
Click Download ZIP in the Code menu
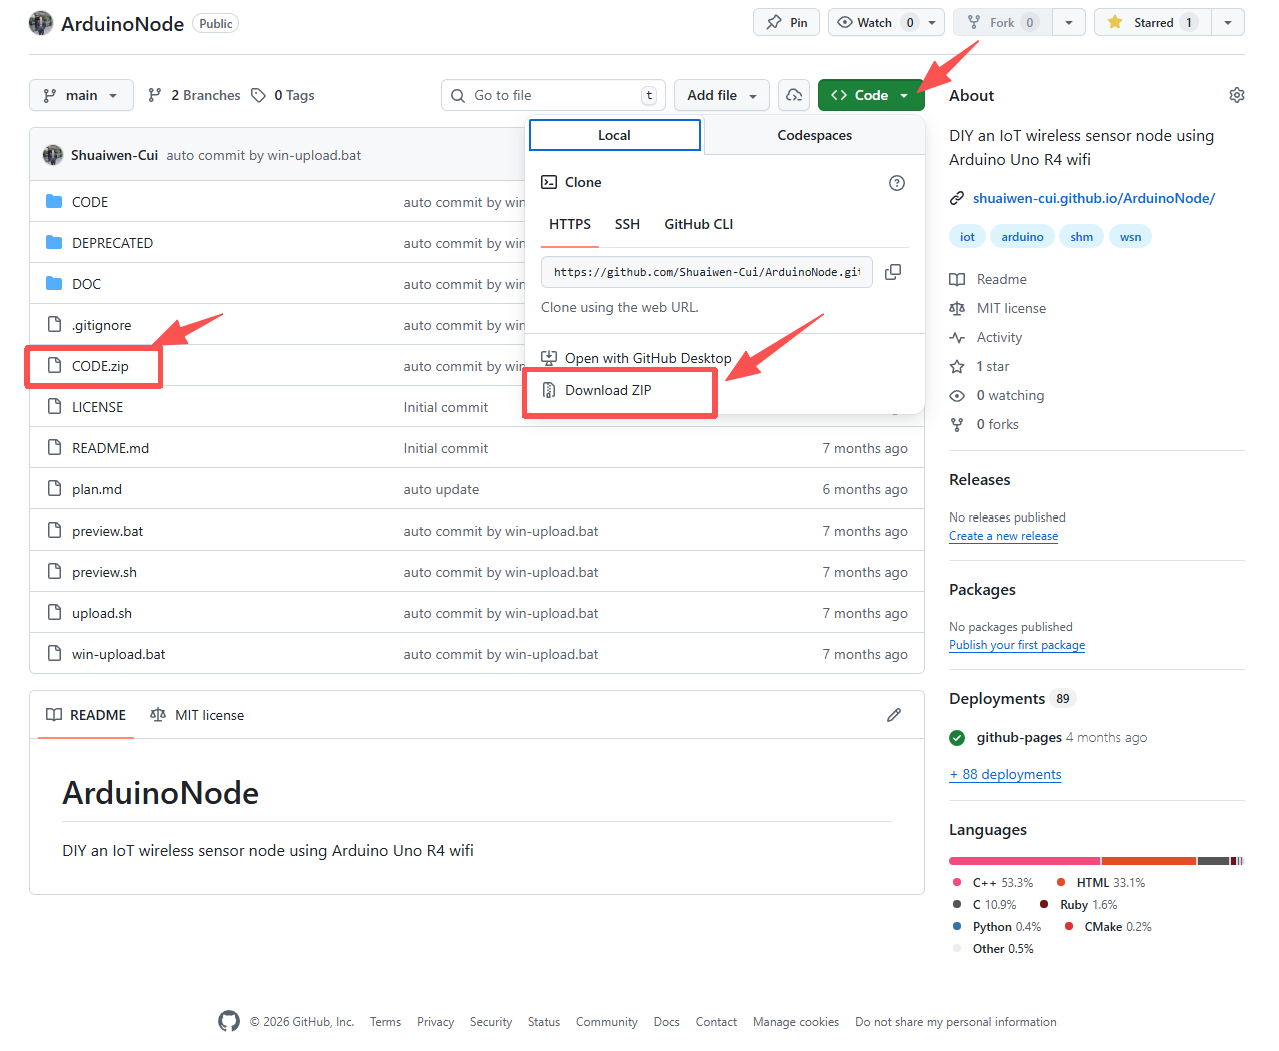[x=608, y=390]
